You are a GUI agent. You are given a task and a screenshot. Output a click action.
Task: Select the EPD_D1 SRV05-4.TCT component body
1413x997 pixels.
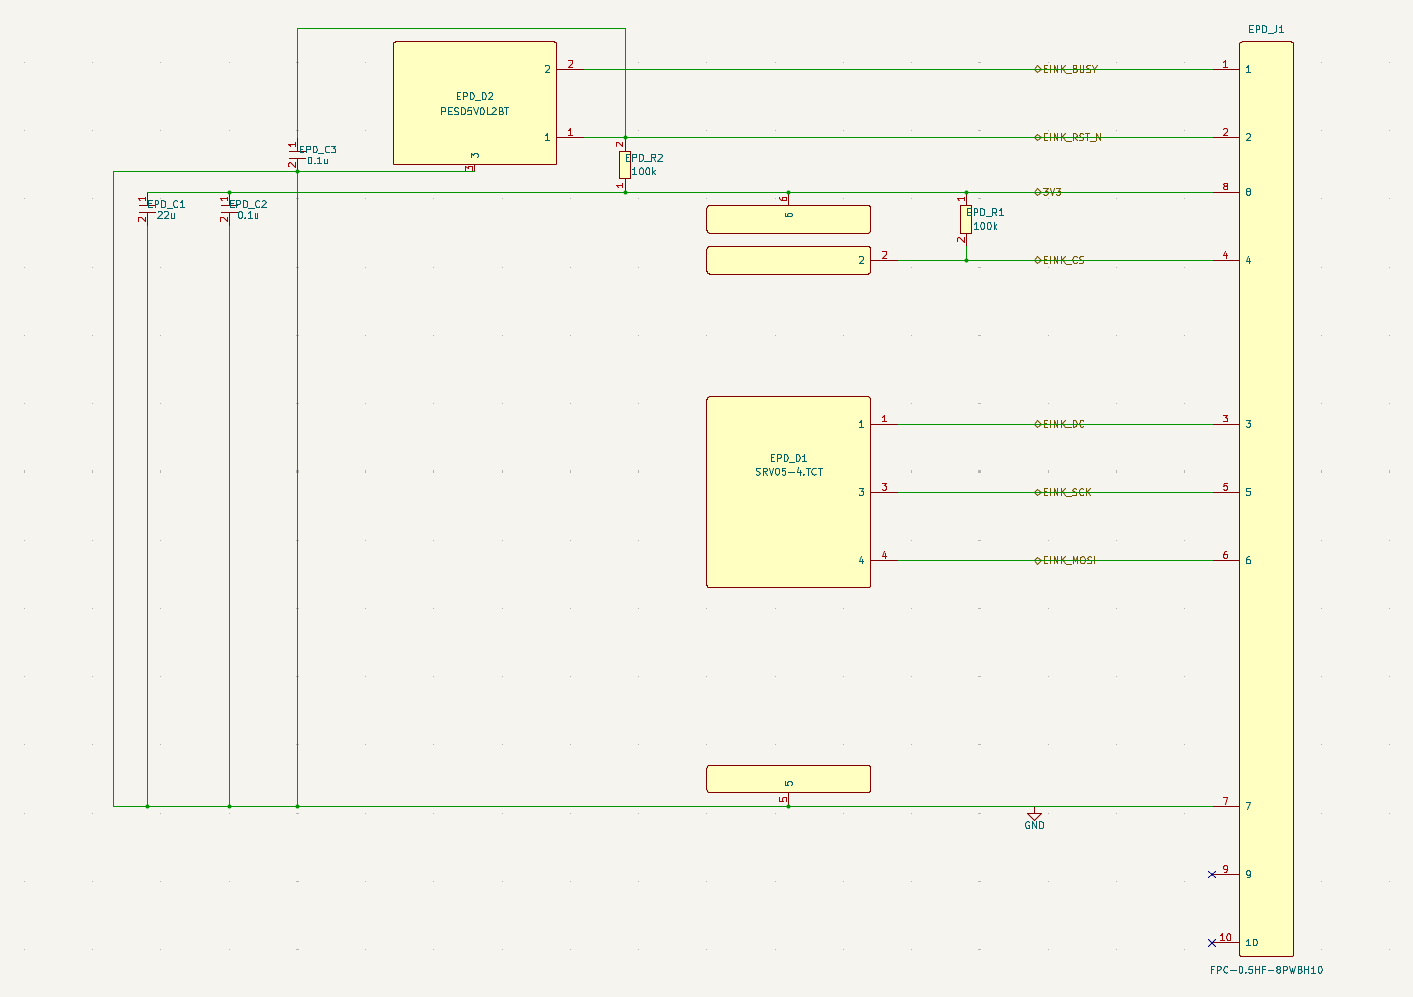click(788, 492)
